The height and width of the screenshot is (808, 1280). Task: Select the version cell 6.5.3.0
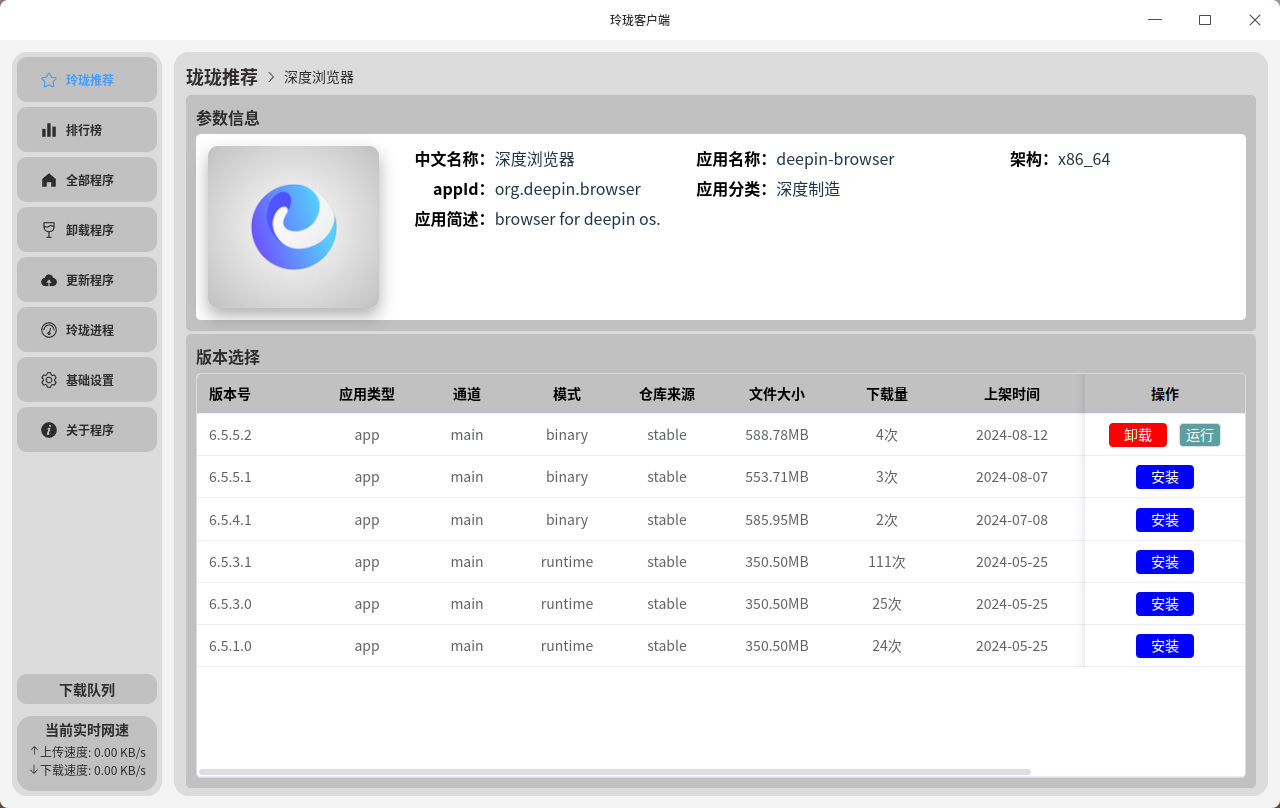[x=230, y=604]
